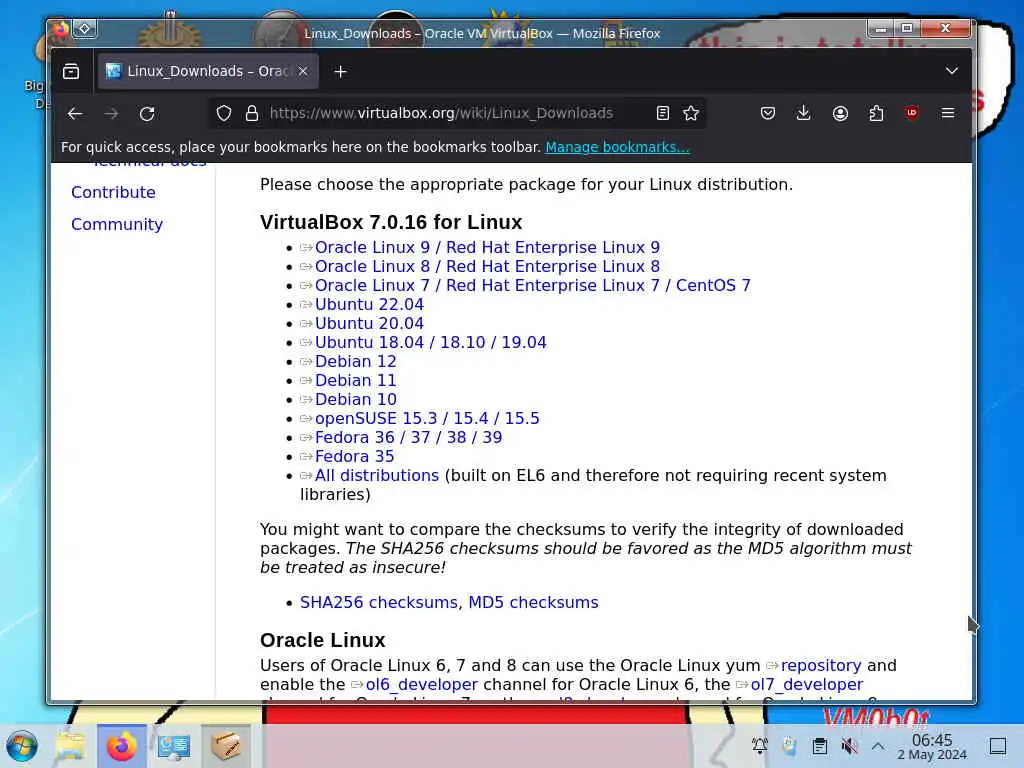Open the Windows Start button orb

(x=22, y=746)
